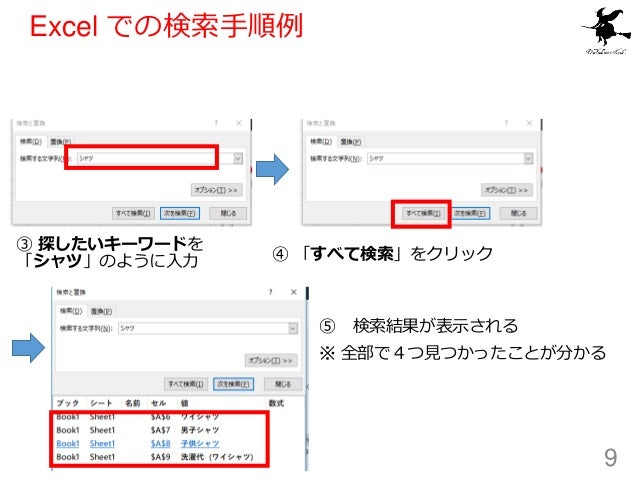Switch to 置換(P) tab in upper-right dialog
Screen dimensions: 638x479
(x=350, y=142)
